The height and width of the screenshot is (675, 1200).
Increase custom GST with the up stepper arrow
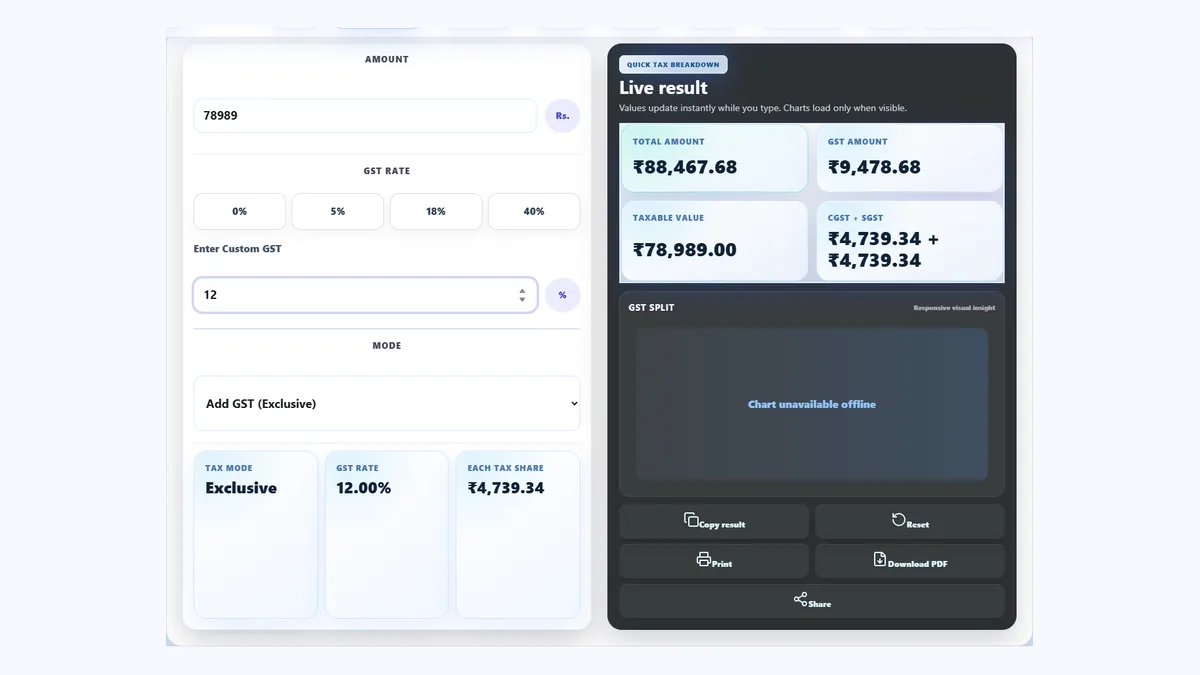click(522, 291)
